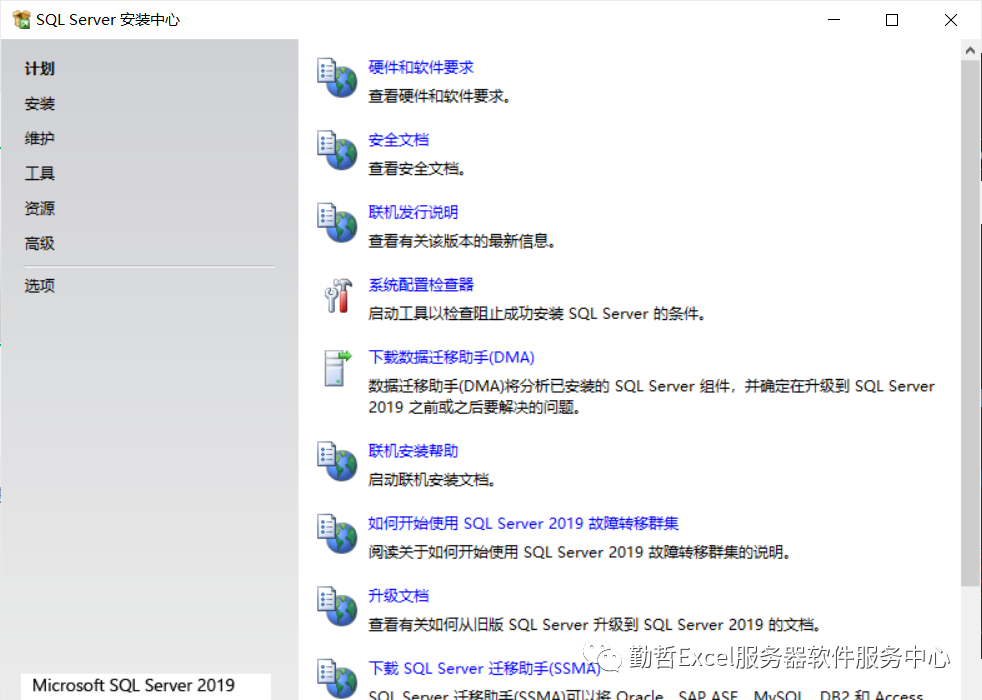Click the DMA description paragraph text
Viewport: 982px width, 700px height.
(651, 396)
